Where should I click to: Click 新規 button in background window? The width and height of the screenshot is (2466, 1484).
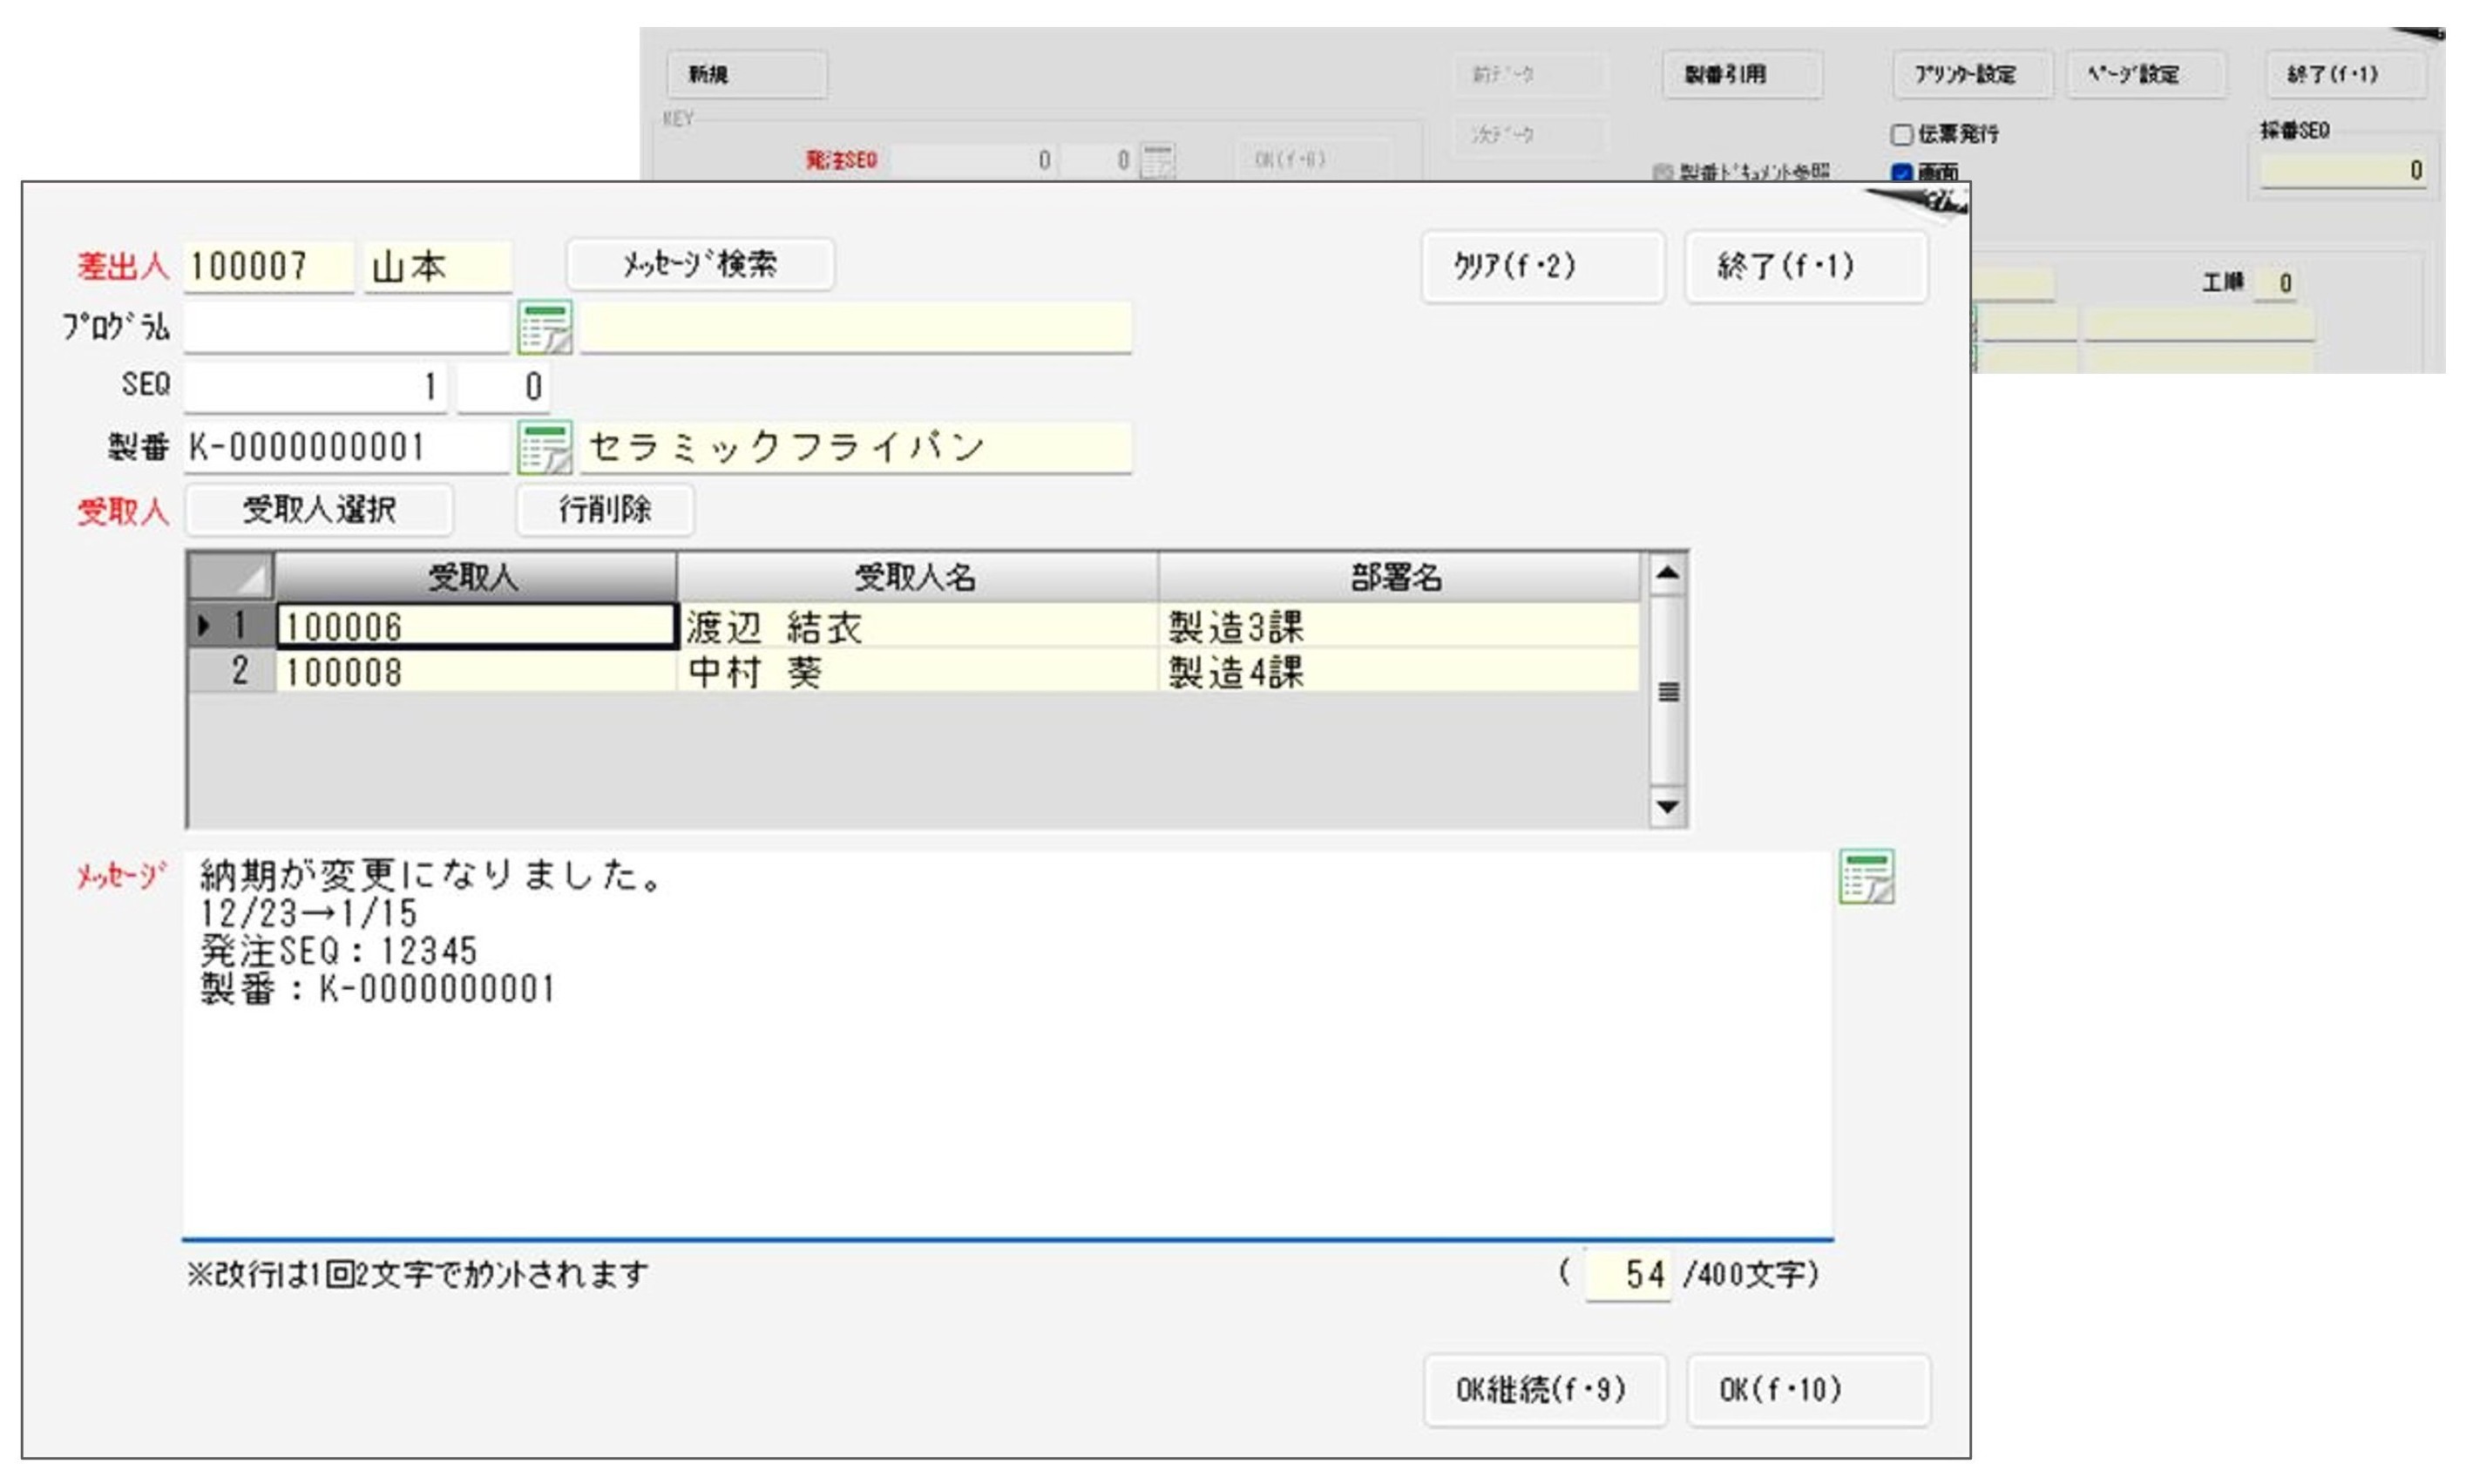(746, 74)
